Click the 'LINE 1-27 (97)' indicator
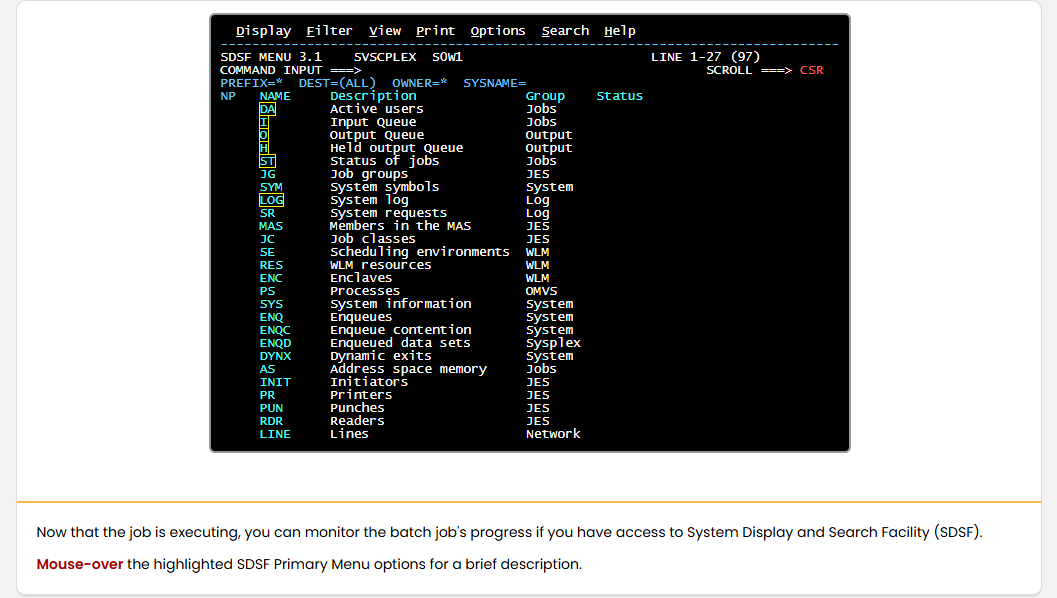This screenshot has width=1057, height=598. pos(705,57)
